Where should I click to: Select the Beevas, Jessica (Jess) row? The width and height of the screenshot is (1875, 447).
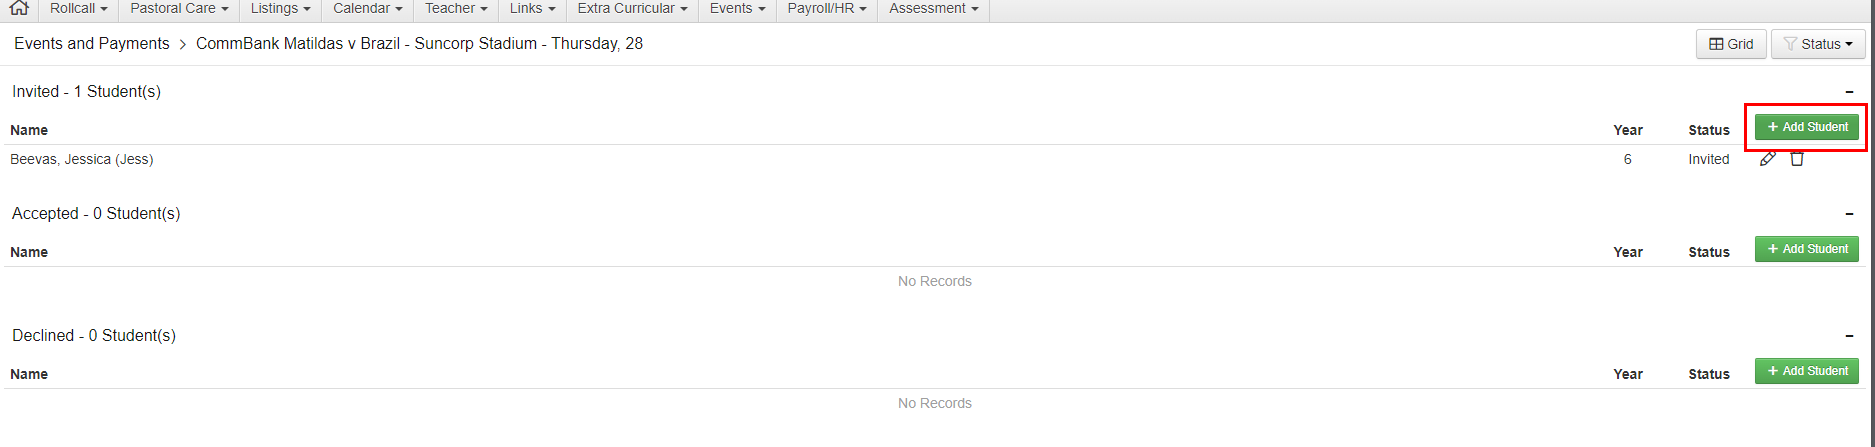(x=82, y=159)
